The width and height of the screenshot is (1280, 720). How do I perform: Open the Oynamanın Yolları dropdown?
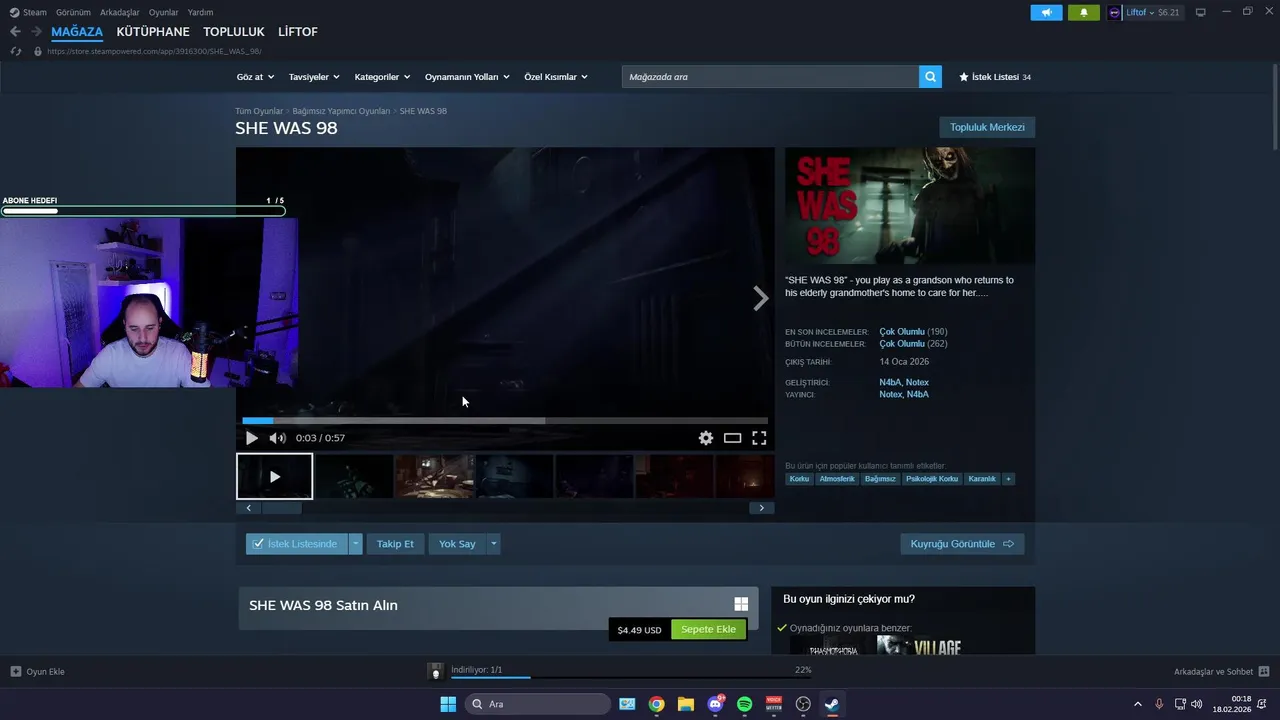pos(467,77)
